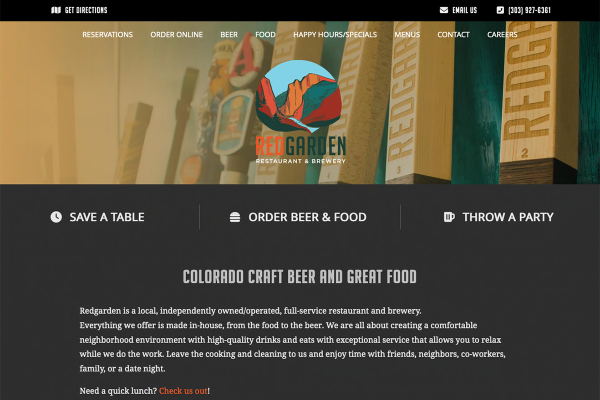Open the Menus navigation link
Image resolution: width=600 pixels, height=400 pixels.
coord(407,34)
